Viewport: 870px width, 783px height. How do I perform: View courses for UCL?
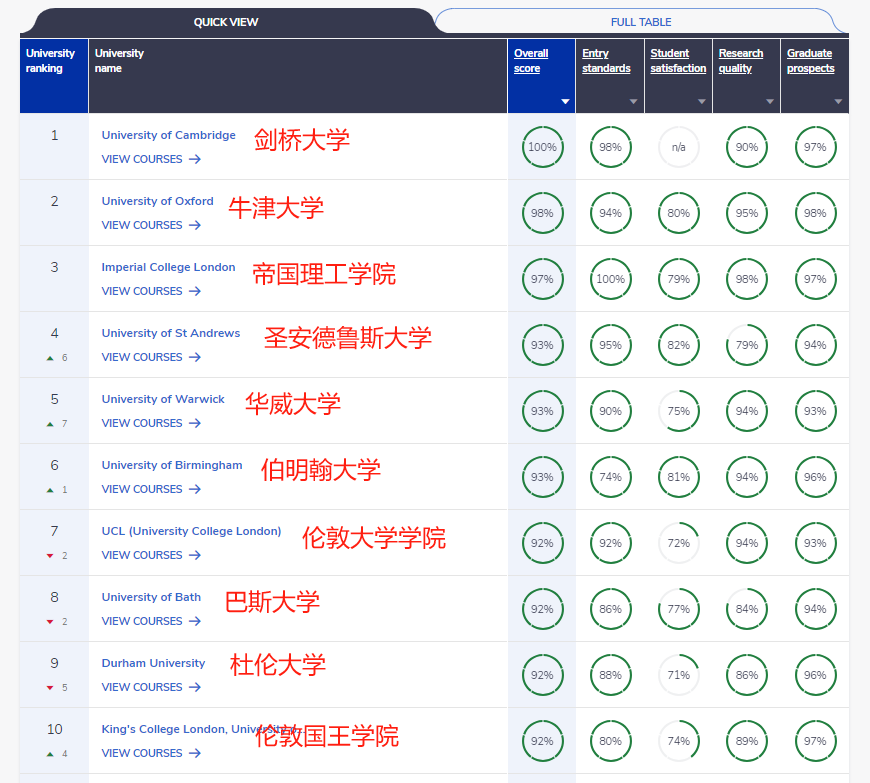[151, 555]
